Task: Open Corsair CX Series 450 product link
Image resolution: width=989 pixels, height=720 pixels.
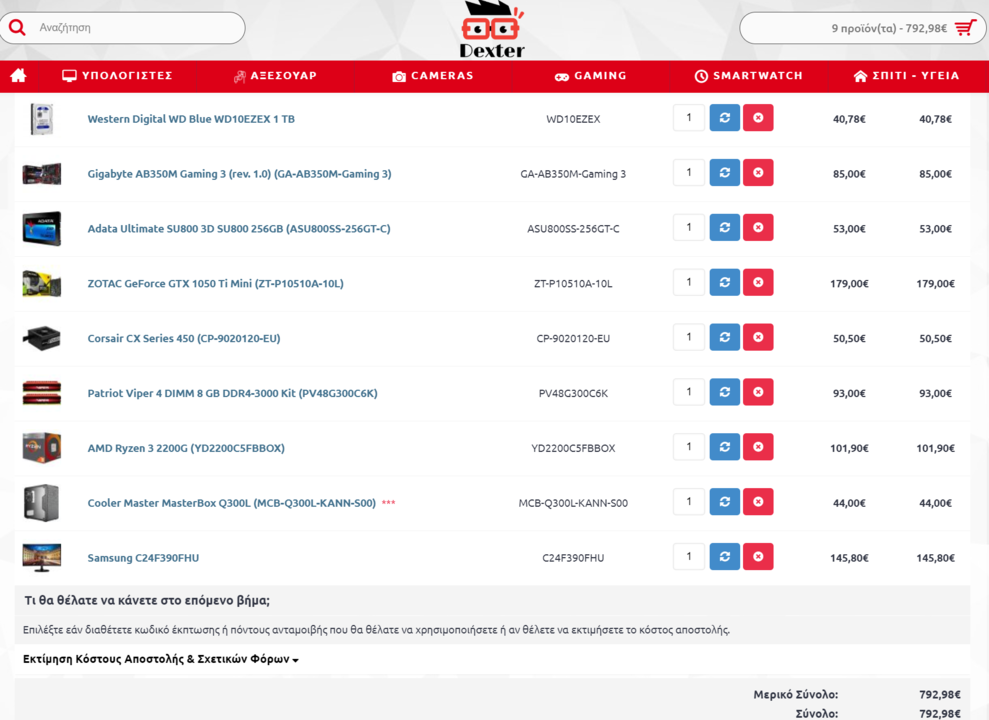Action: click(184, 339)
